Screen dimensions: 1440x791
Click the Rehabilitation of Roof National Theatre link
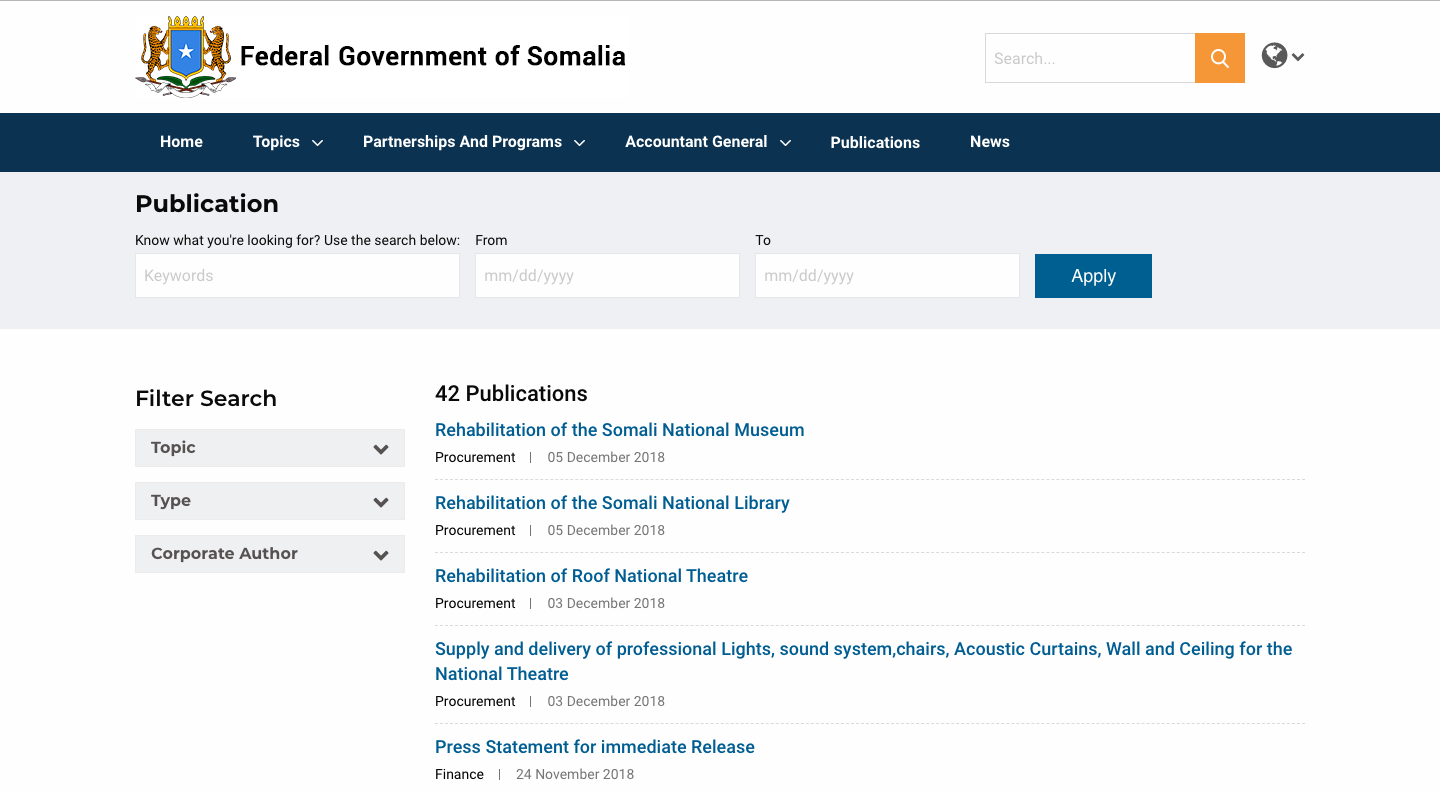(x=591, y=576)
